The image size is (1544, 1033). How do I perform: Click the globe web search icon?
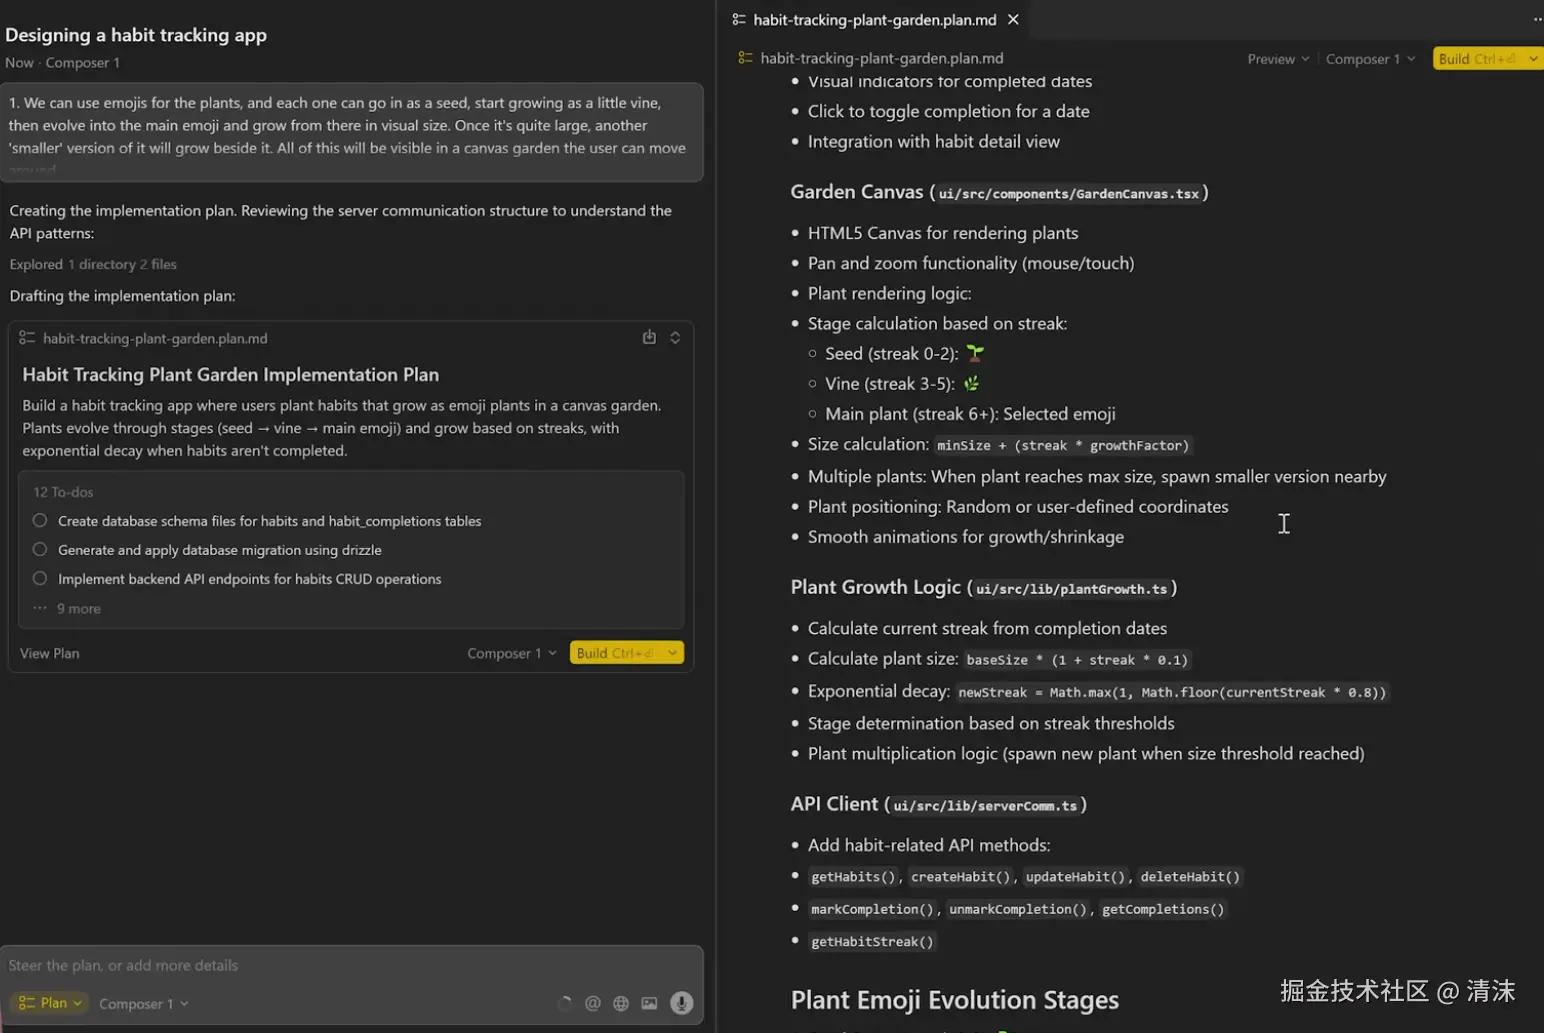[621, 1003]
